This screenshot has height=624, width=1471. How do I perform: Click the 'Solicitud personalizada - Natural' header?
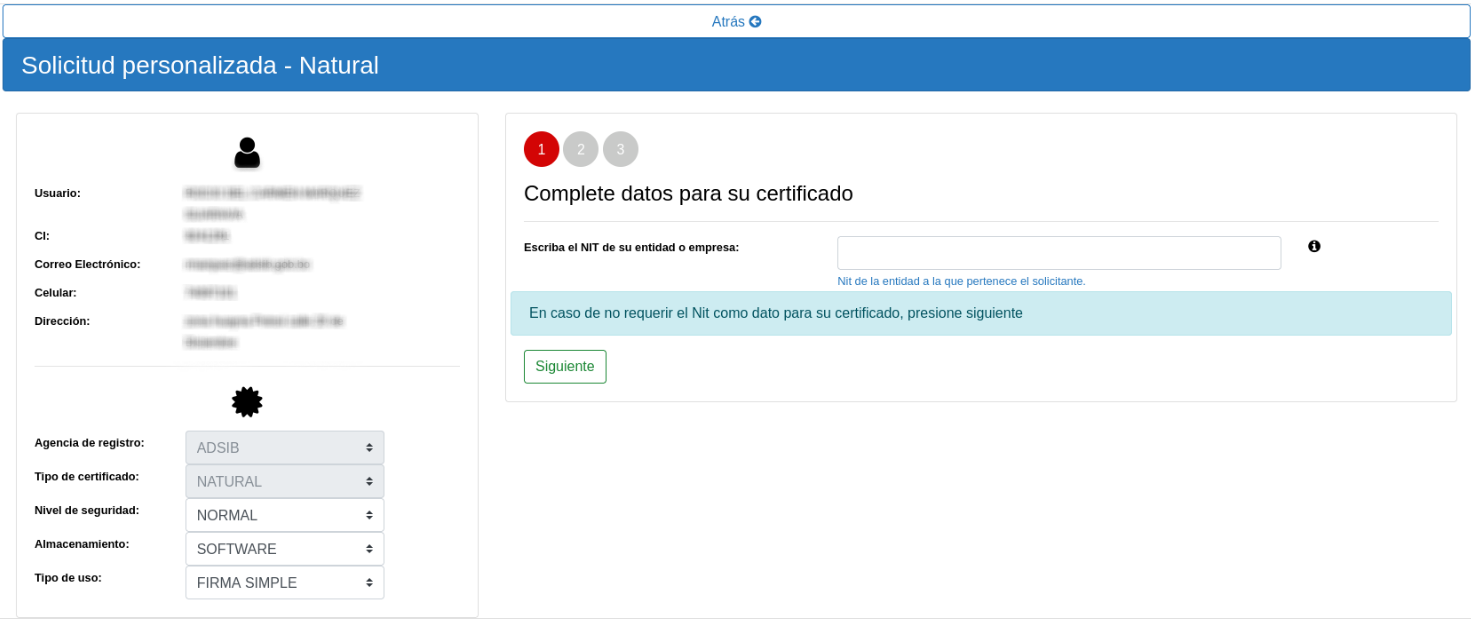(200, 65)
